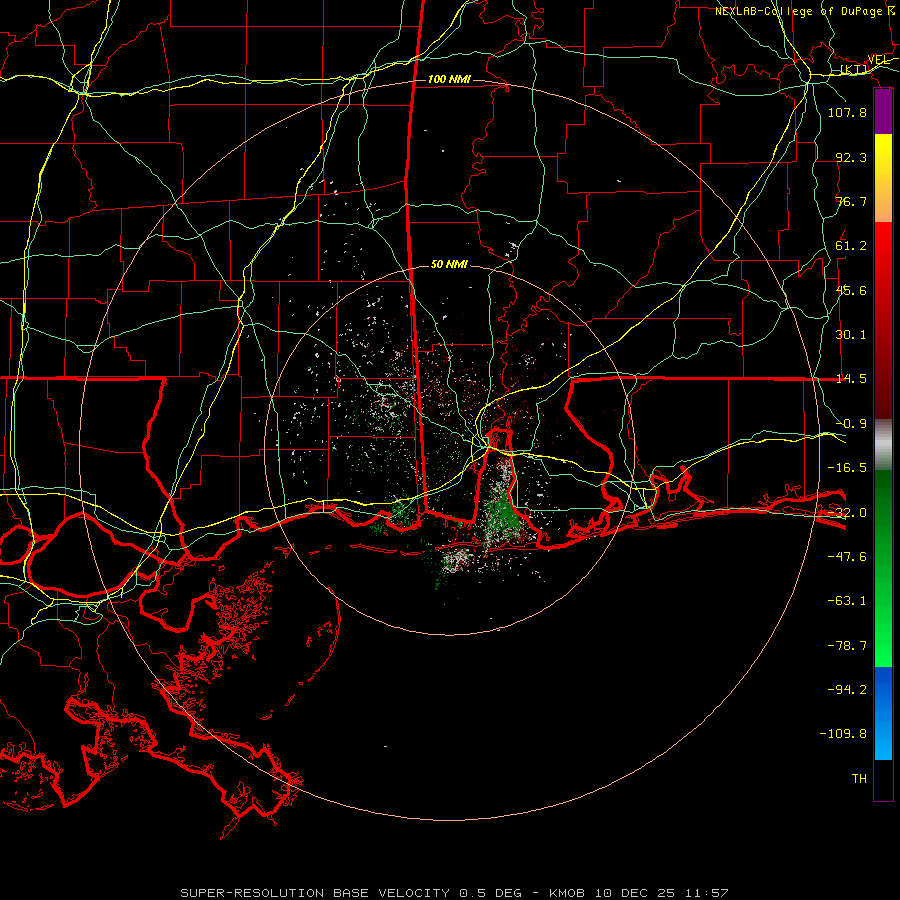The image size is (900, 900).
Task: Select the red band of the velocity color bar
Action: click(883, 320)
